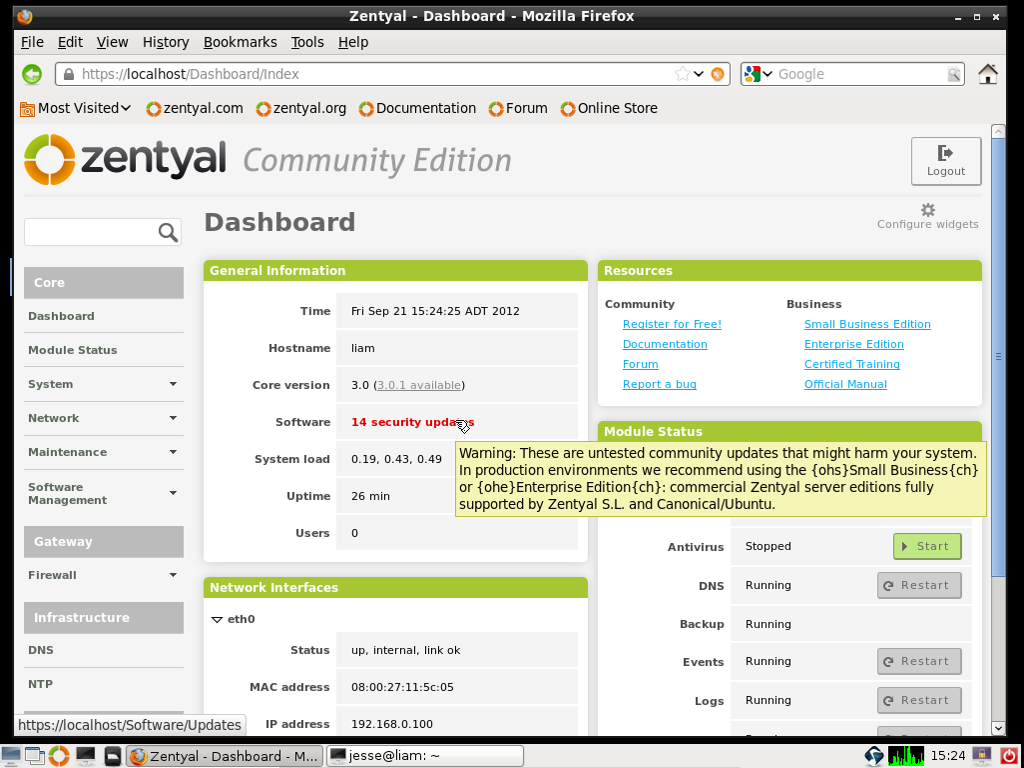The image size is (1024, 768).
Task: Open the File menu
Action: click(x=32, y=42)
